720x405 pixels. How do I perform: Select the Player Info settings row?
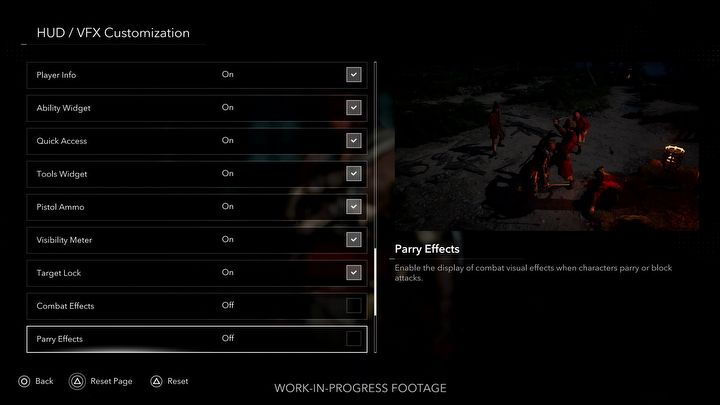click(197, 75)
